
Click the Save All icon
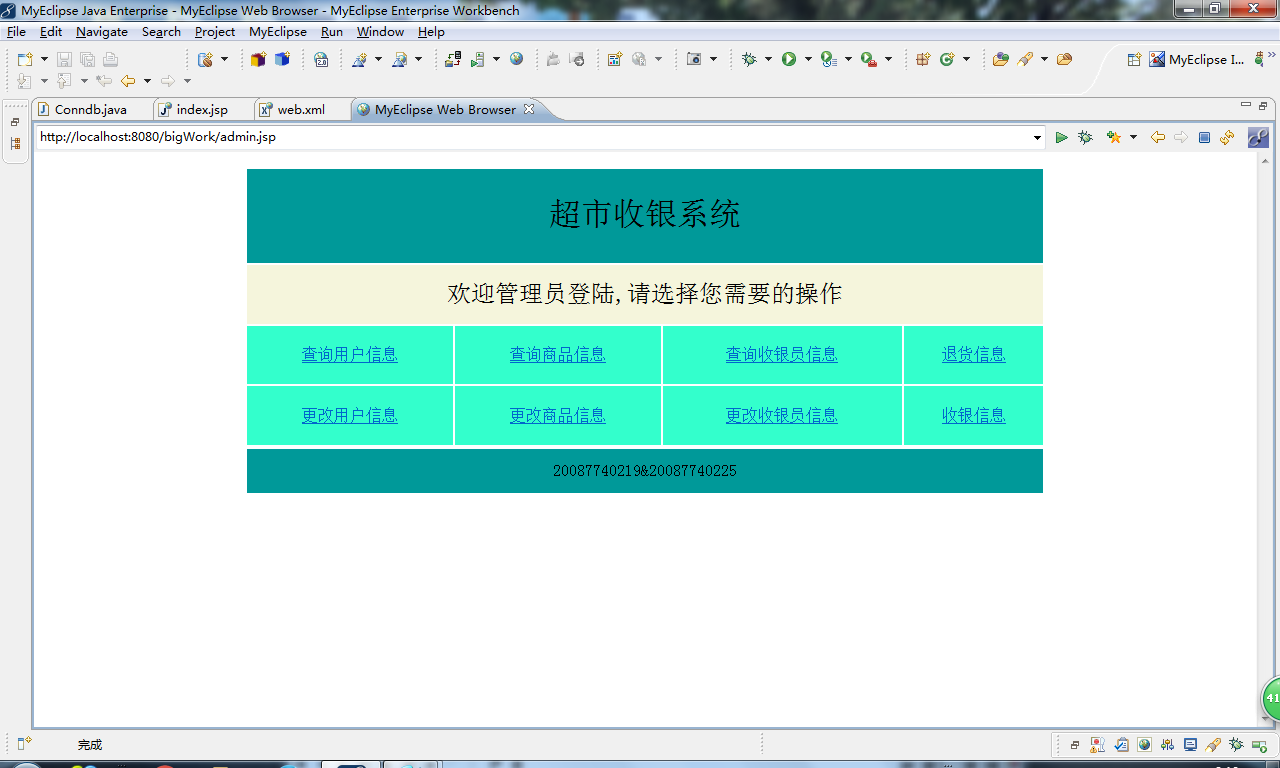pos(87,60)
